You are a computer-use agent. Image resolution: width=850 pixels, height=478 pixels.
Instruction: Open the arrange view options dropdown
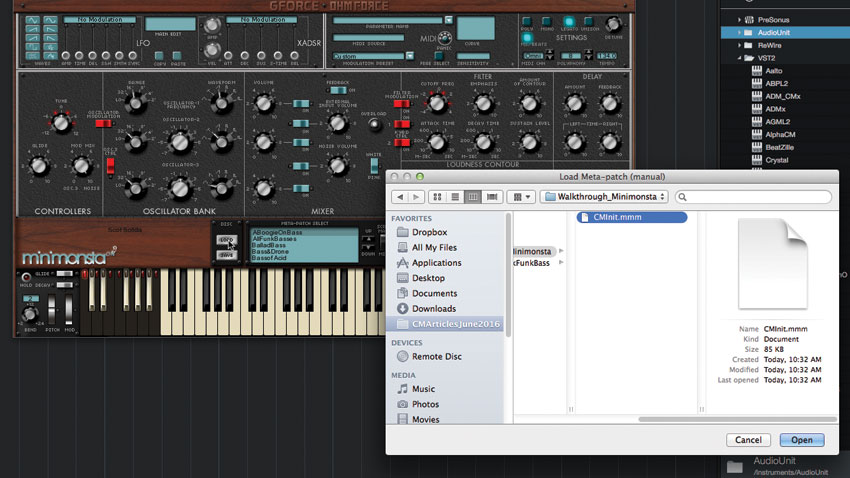521,197
